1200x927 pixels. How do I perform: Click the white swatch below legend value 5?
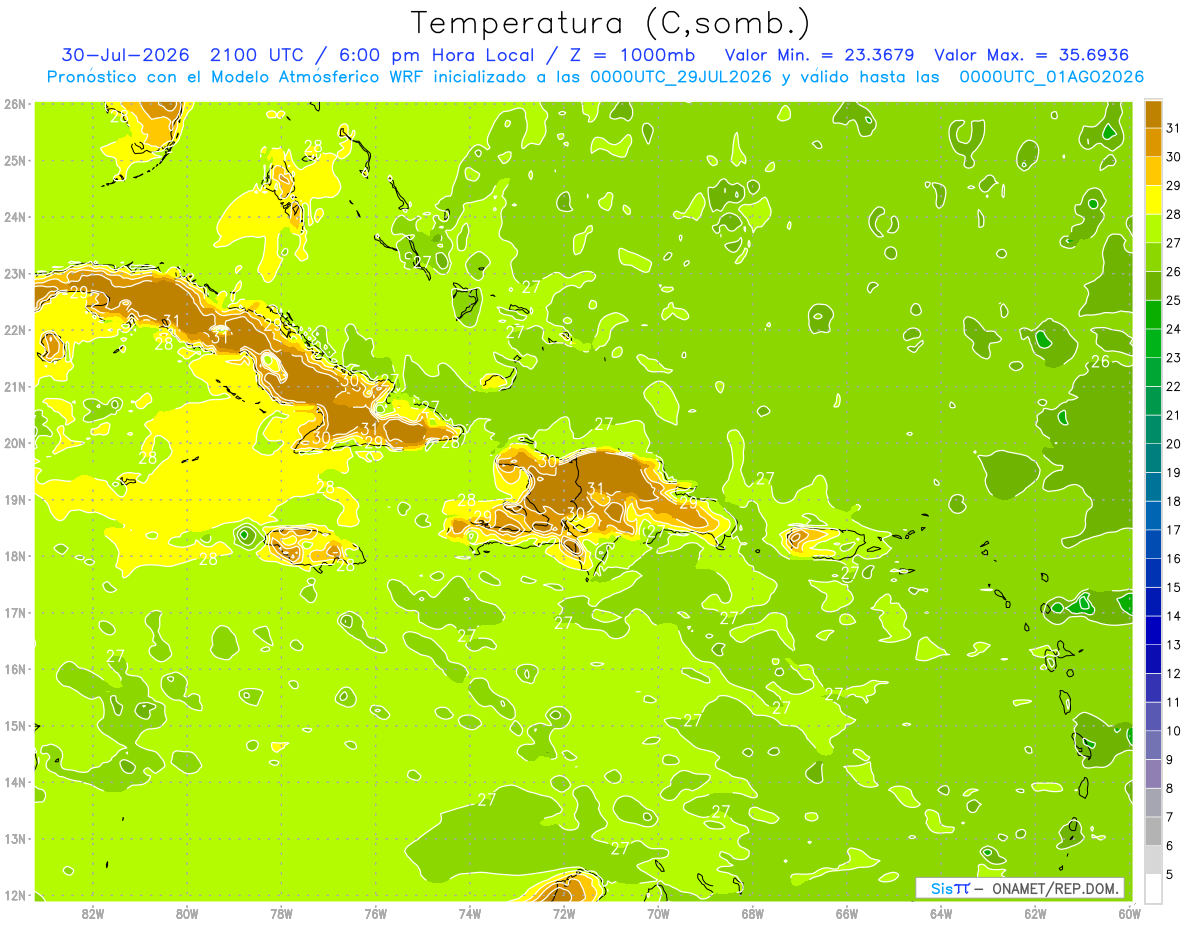click(1153, 888)
